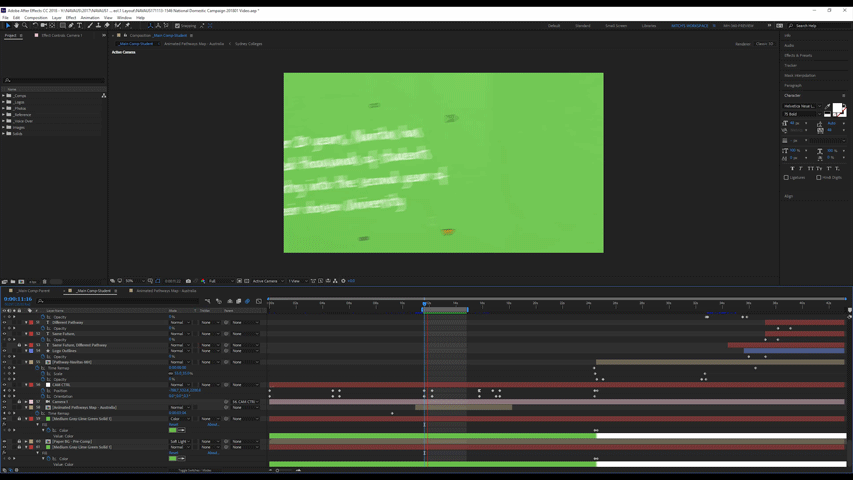Select the Pen tool
853x480 pixels.
pos(71,26)
